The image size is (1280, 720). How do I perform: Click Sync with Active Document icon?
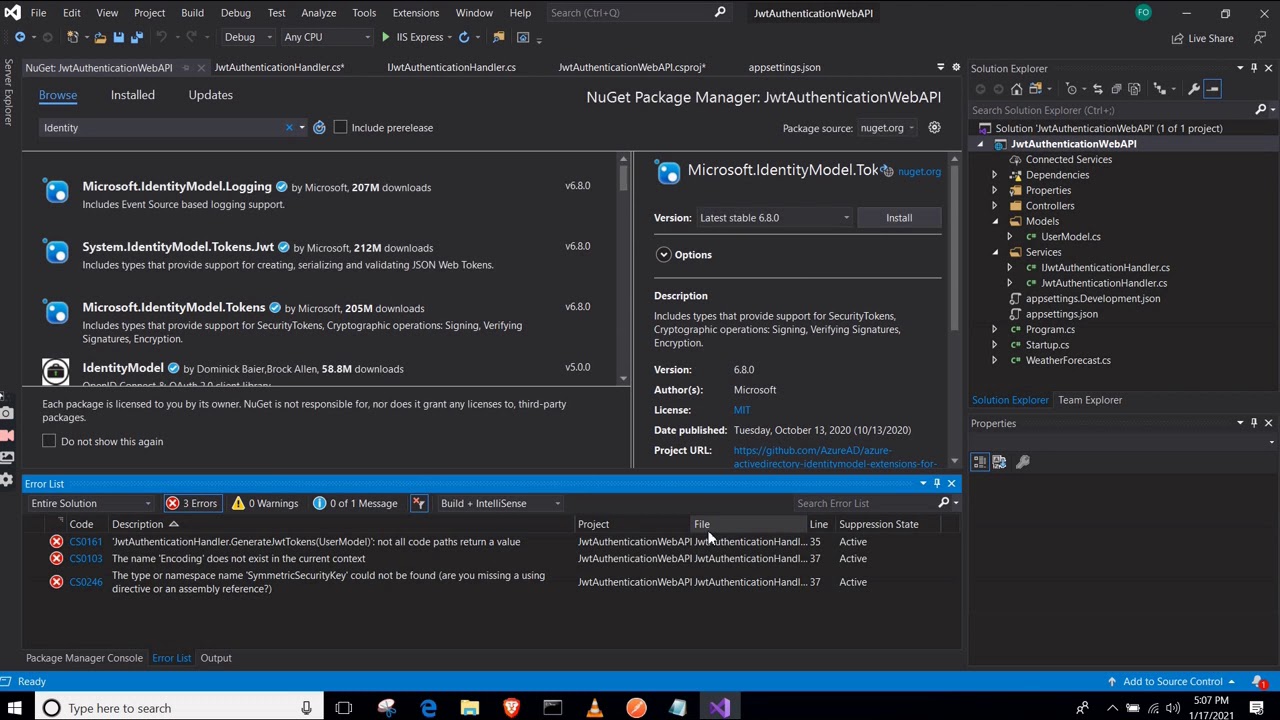[x=1098, y=89]
